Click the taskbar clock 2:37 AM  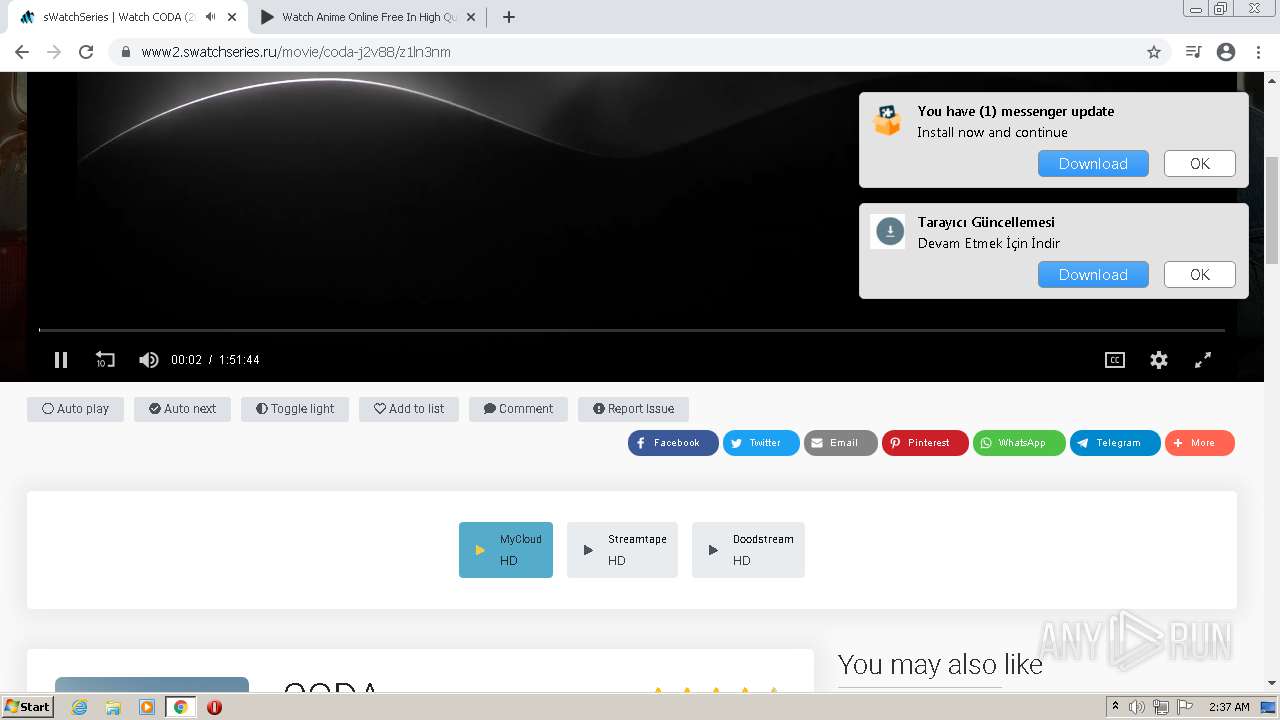click(1229, 707)
